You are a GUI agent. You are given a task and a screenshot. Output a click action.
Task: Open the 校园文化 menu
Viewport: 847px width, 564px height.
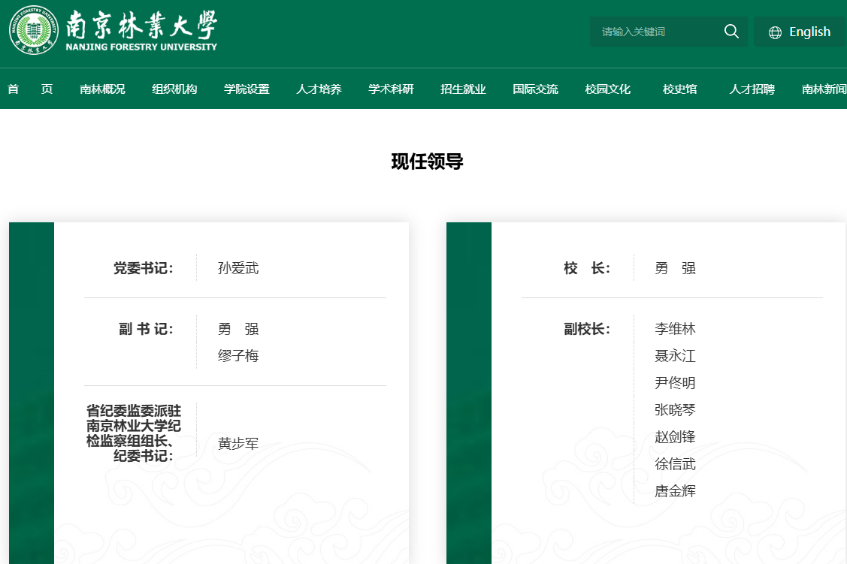click(608, 89)
